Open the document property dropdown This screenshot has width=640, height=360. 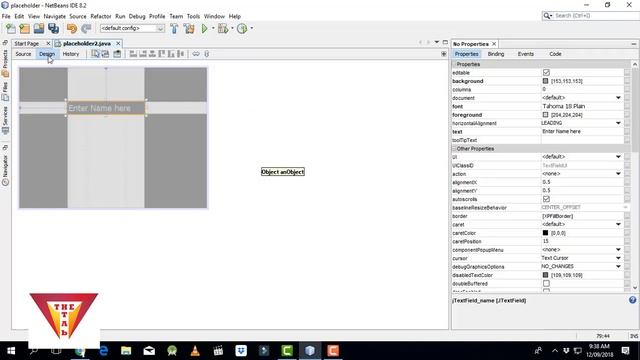coord(618,98)
